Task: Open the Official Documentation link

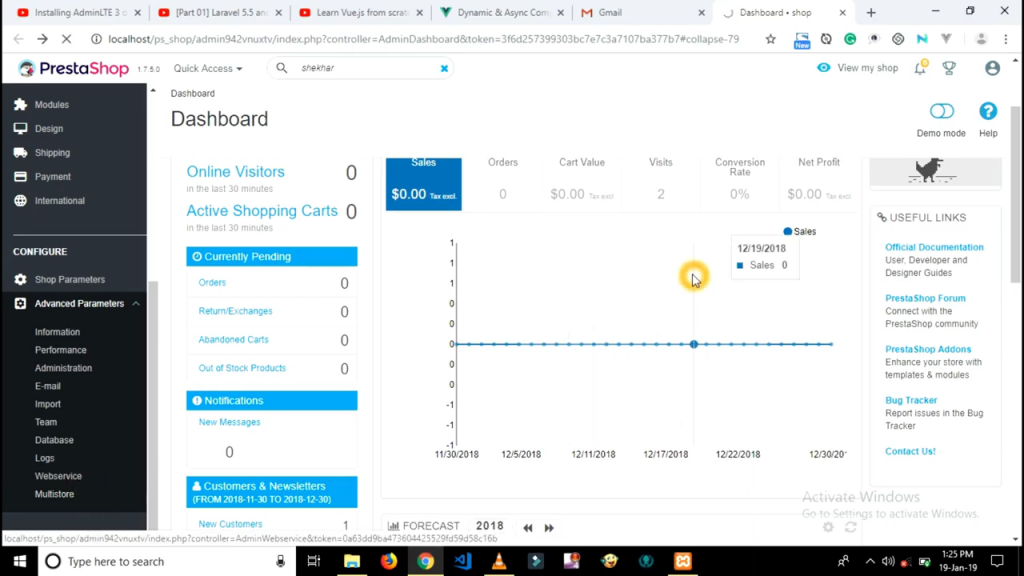Action: point(934,247)
